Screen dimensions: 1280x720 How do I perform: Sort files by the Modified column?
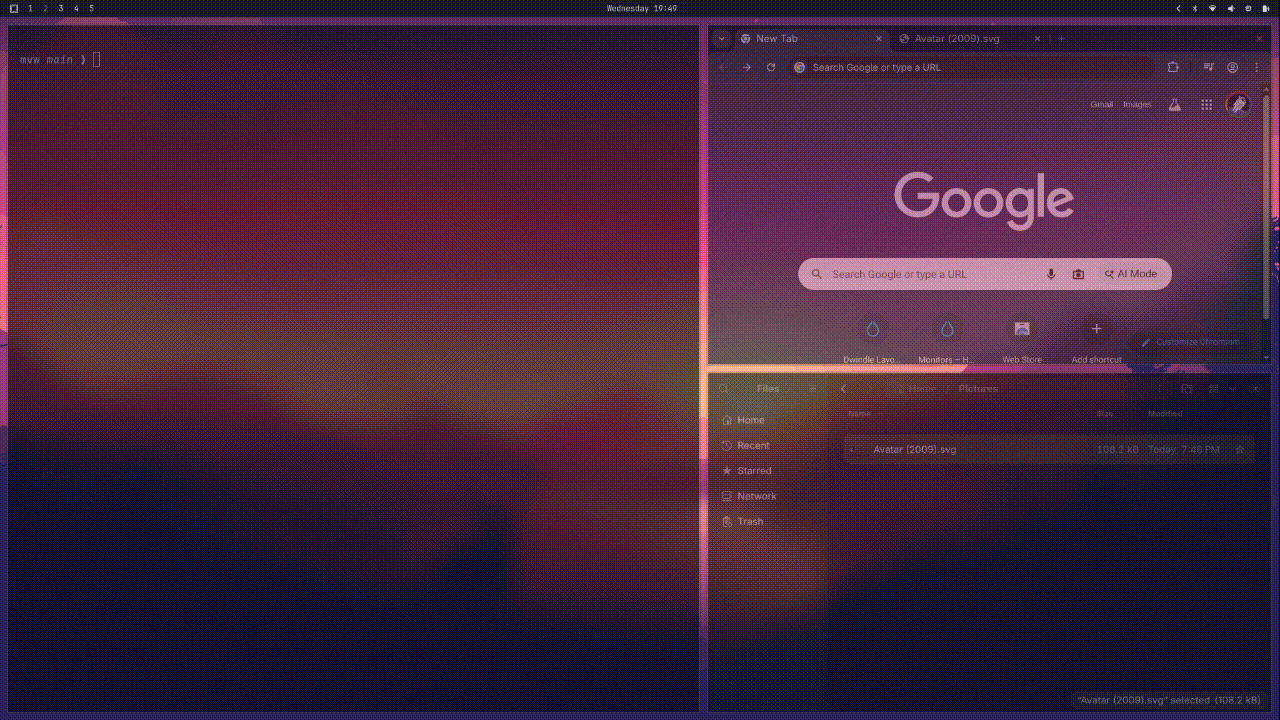pyautogui.click(x=1165, y=413)
